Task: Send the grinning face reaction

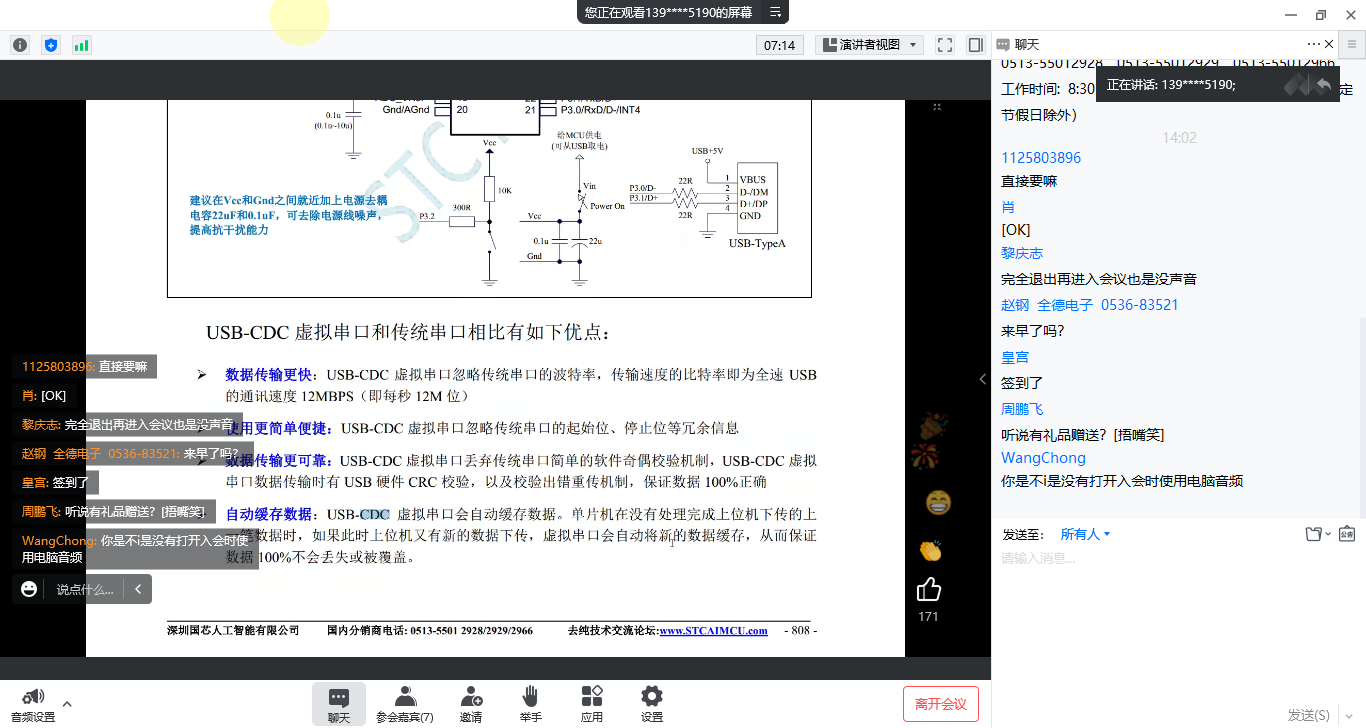Action: point(938,501)
